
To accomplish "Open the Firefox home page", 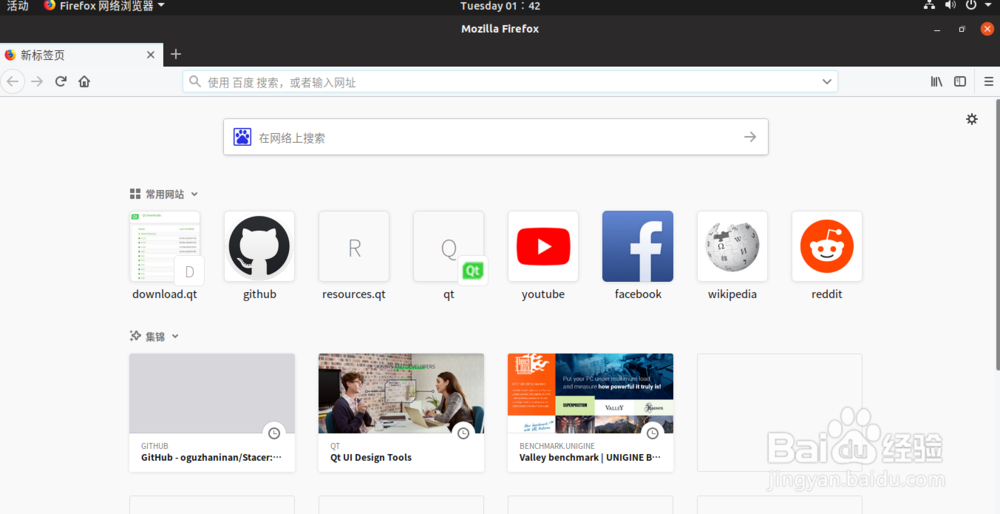I will point(84,82).
